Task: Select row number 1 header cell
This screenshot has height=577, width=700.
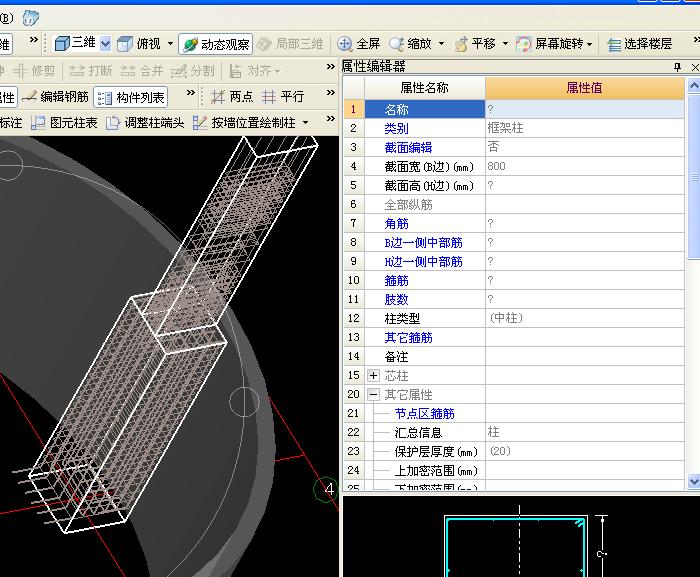Action: click(x=354, y=109)
